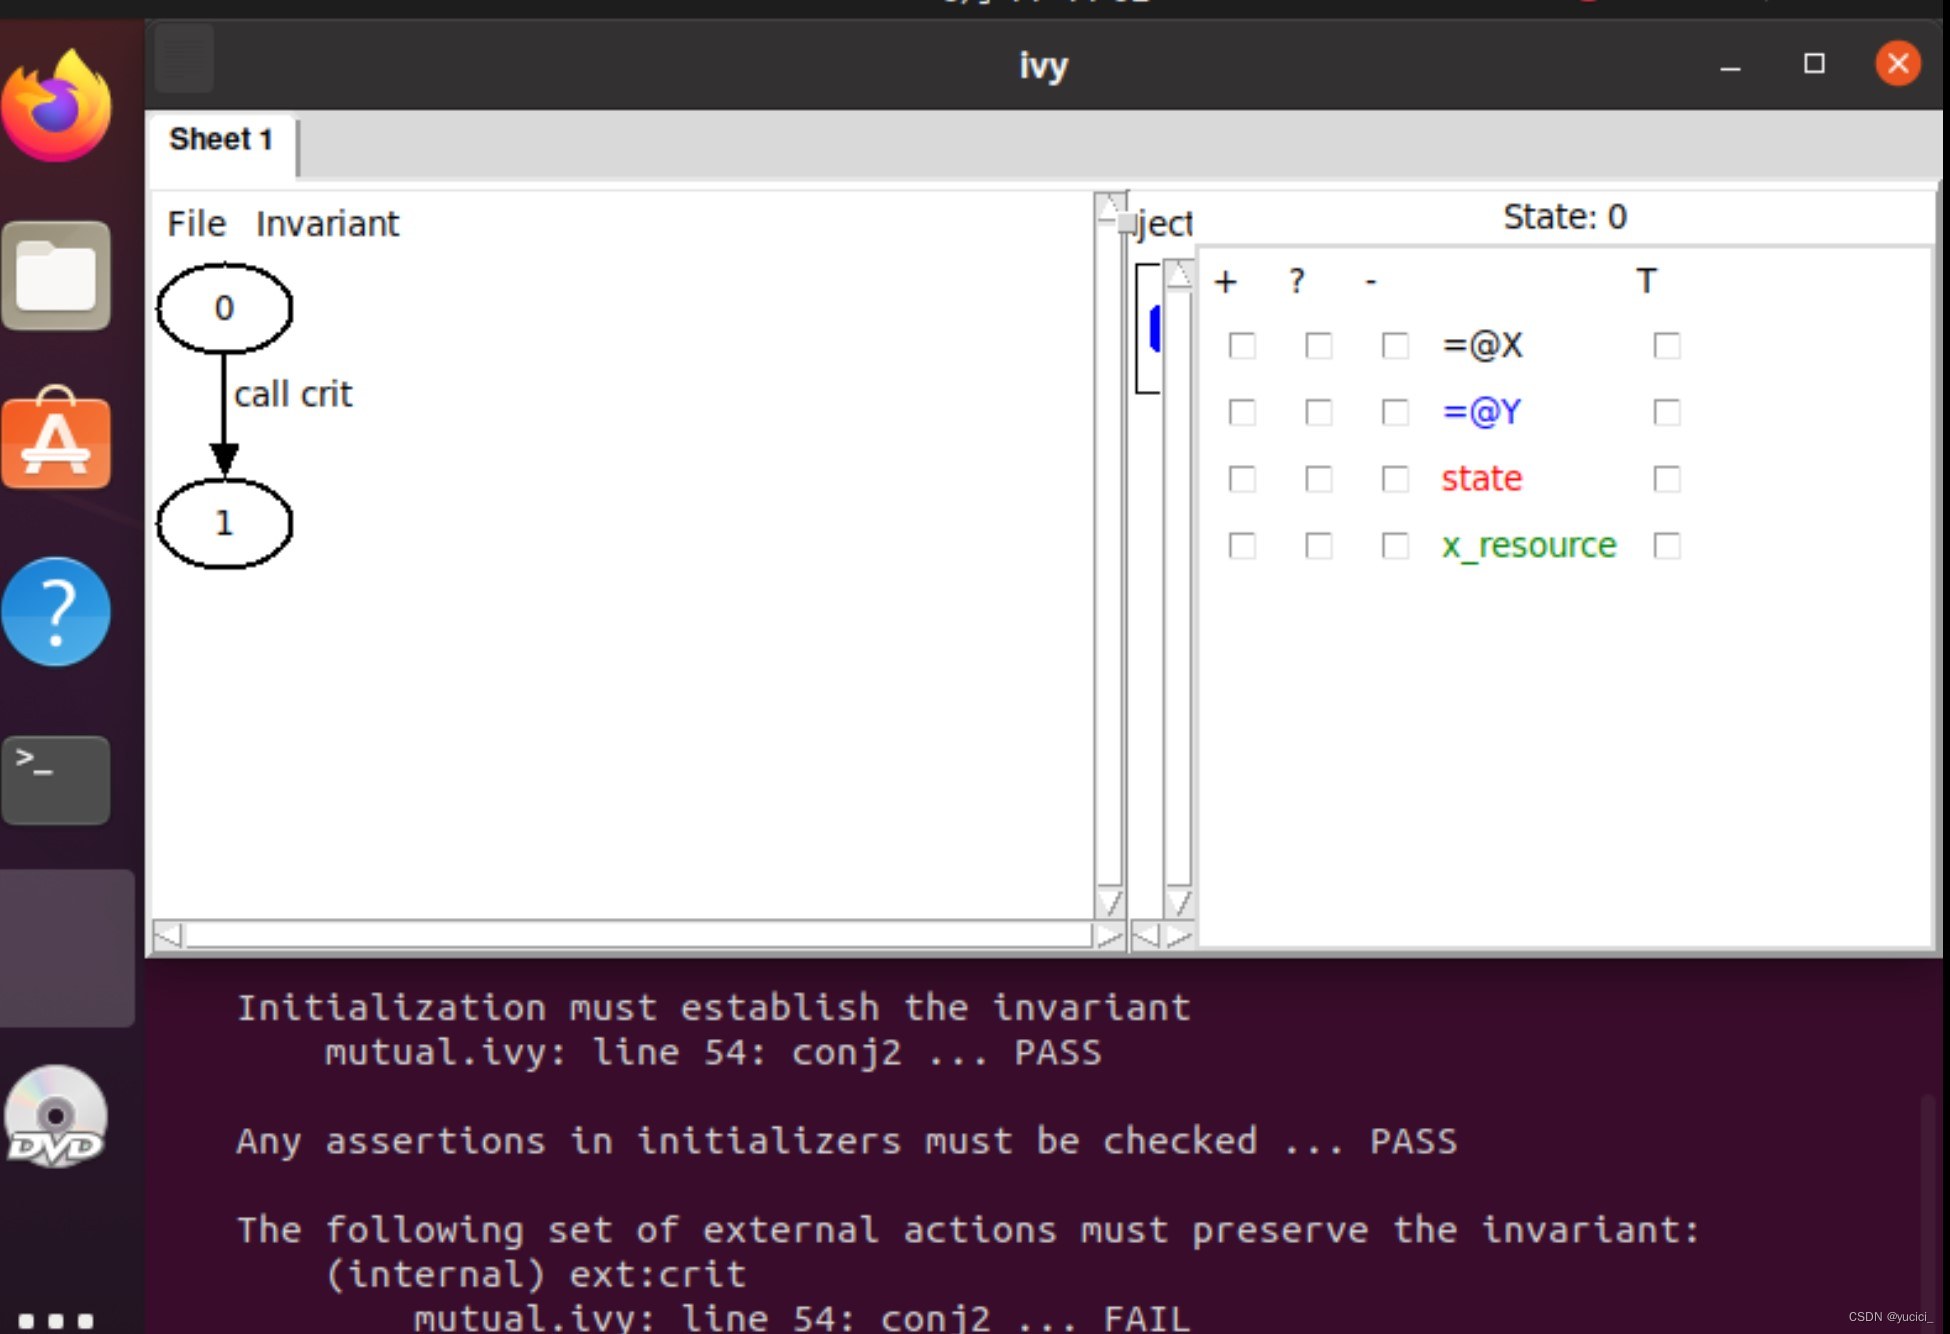Check the plus box for =@X
The height and width of the screenshot is (1334, 1950).
1242,346
